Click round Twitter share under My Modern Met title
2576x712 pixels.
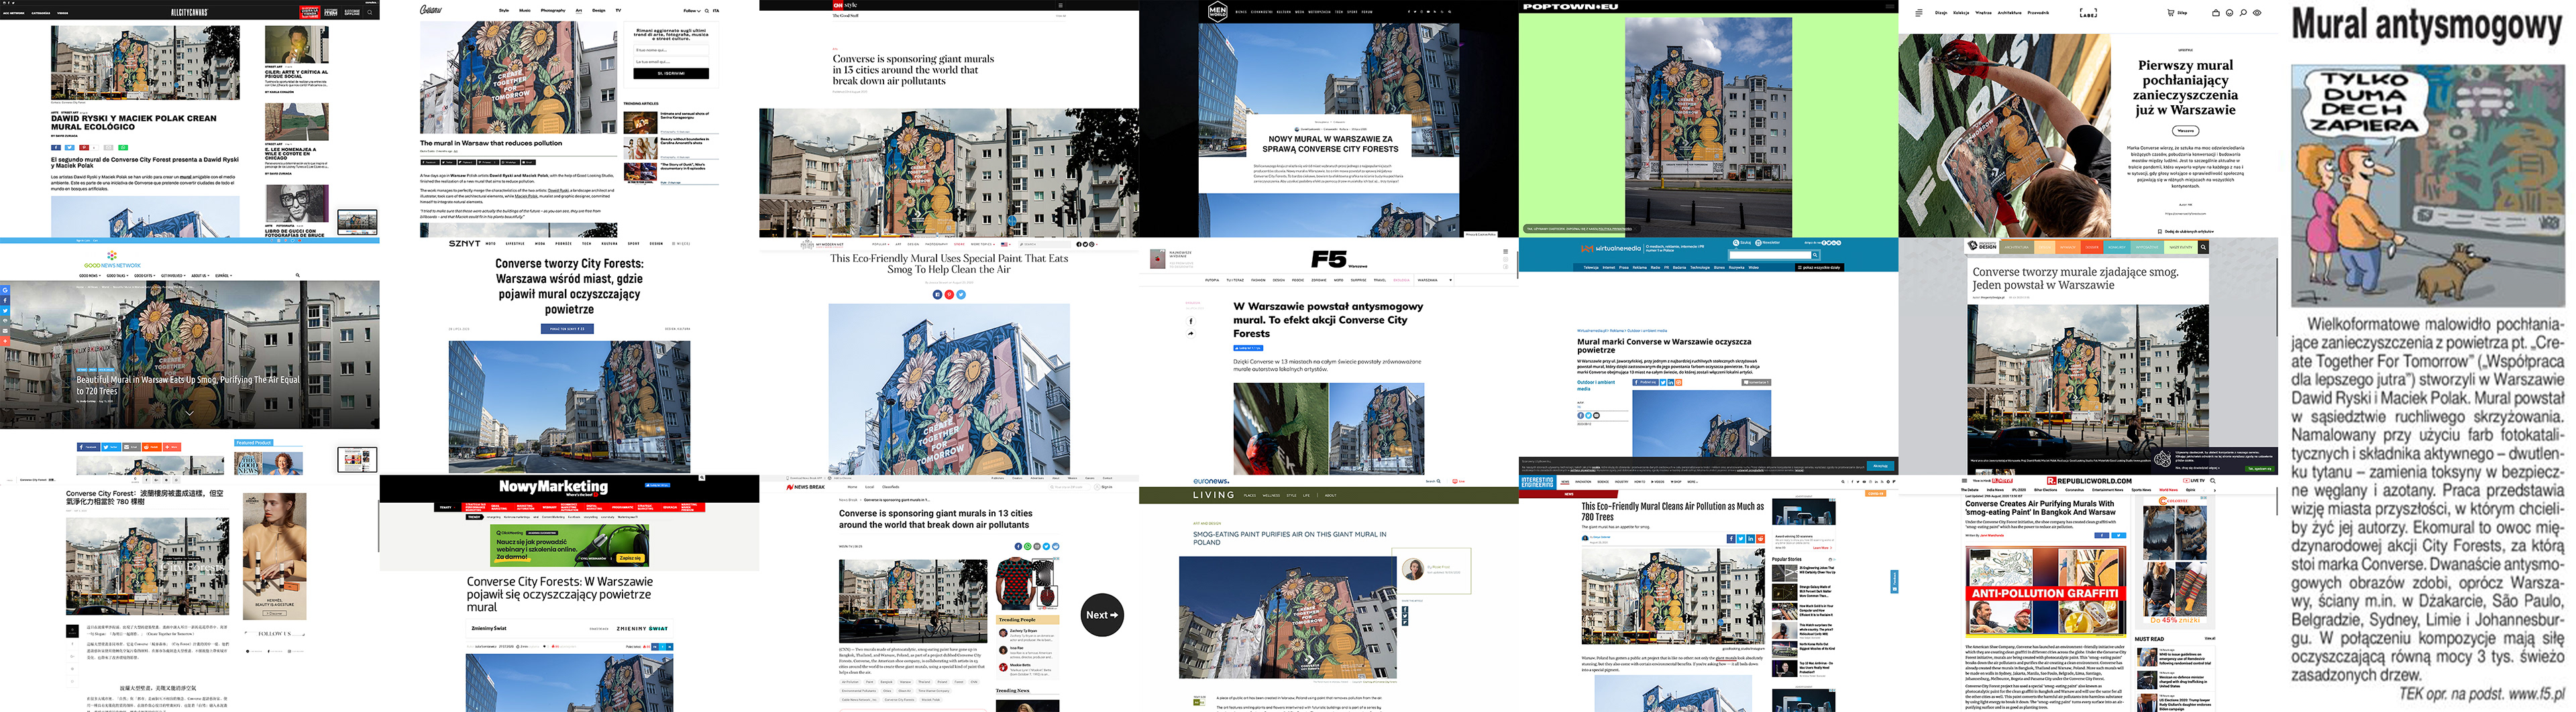[961, 295]
